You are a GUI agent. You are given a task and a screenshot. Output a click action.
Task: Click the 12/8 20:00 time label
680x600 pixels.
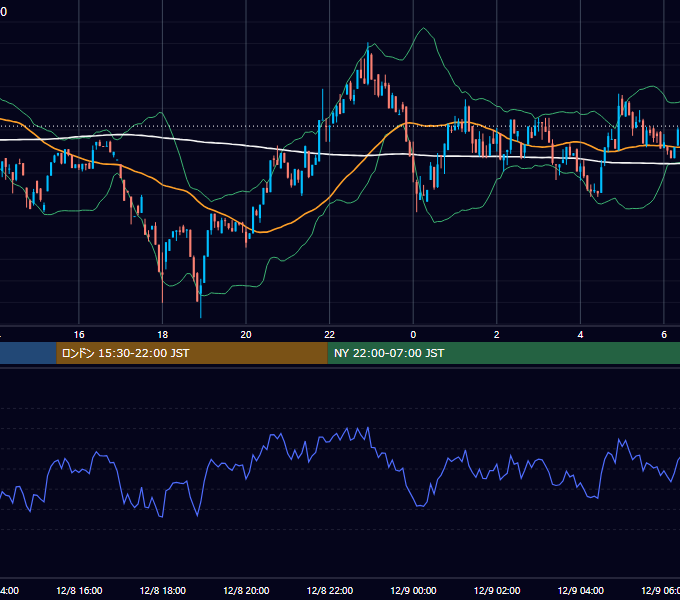point(246,590)
